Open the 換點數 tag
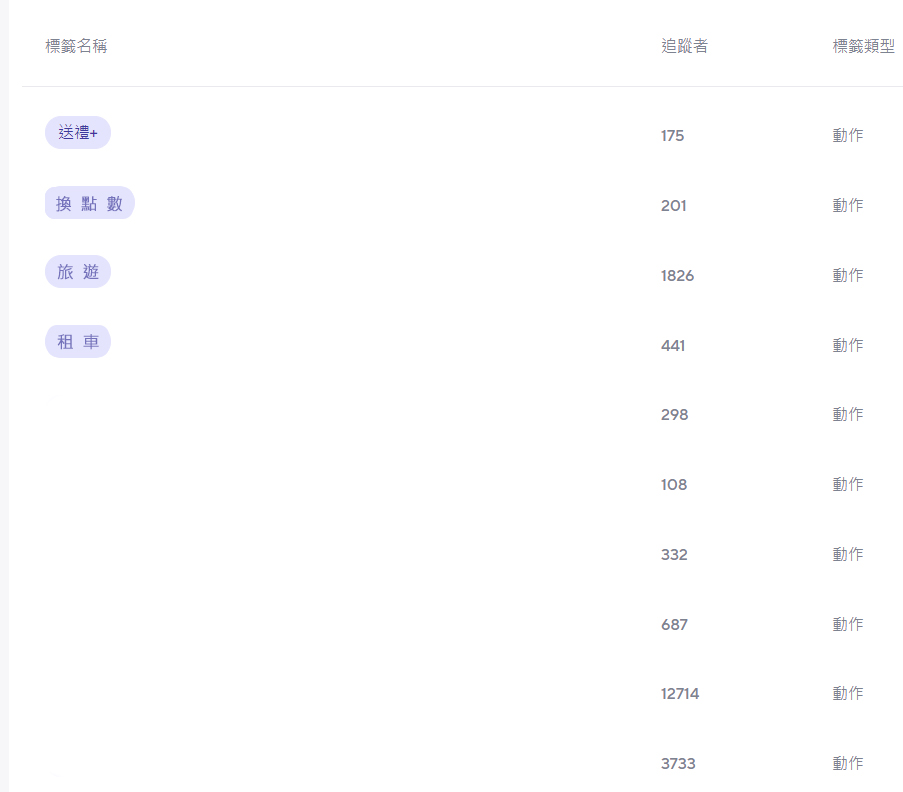 tap(89, 204)
